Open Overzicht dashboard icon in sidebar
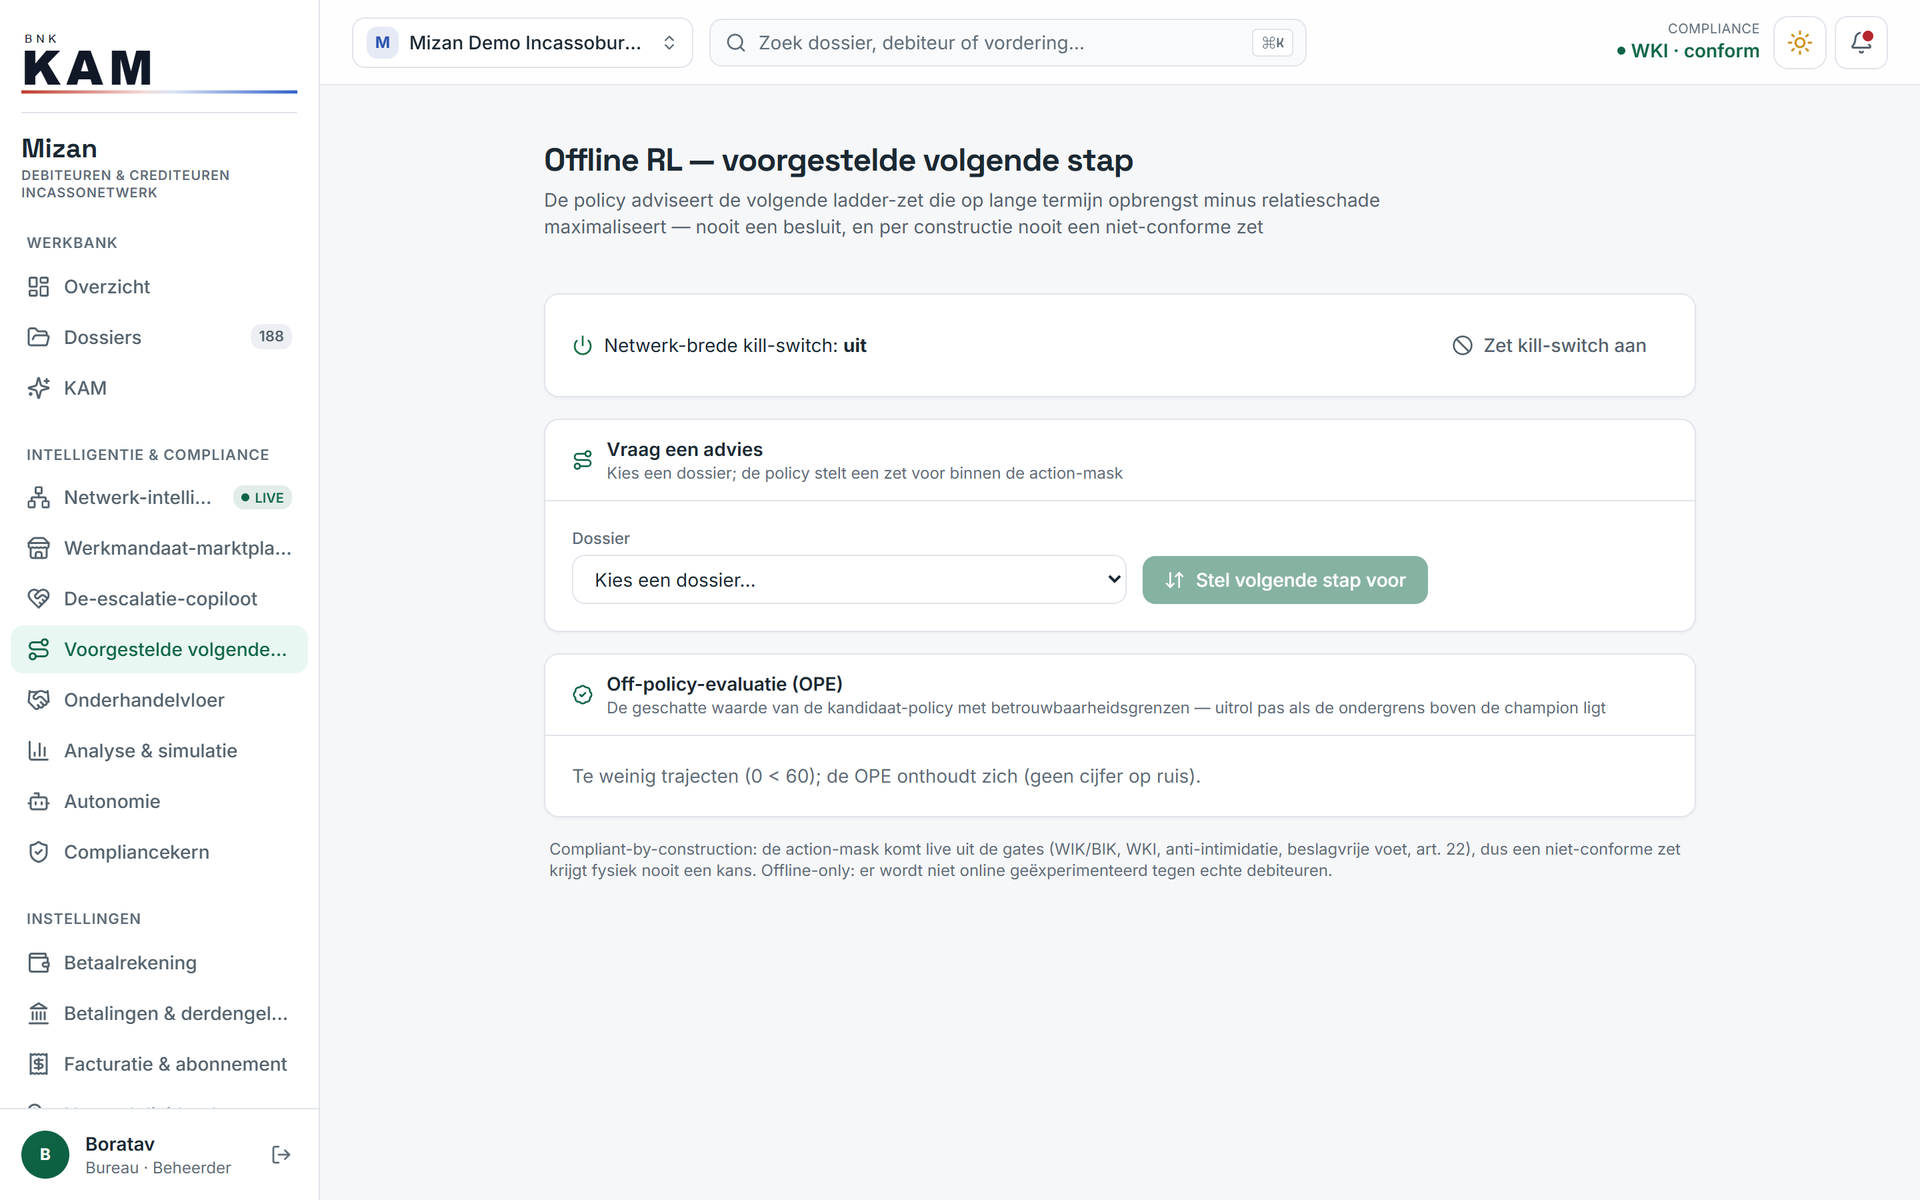 pyautogui.click(x=38, y=287)
